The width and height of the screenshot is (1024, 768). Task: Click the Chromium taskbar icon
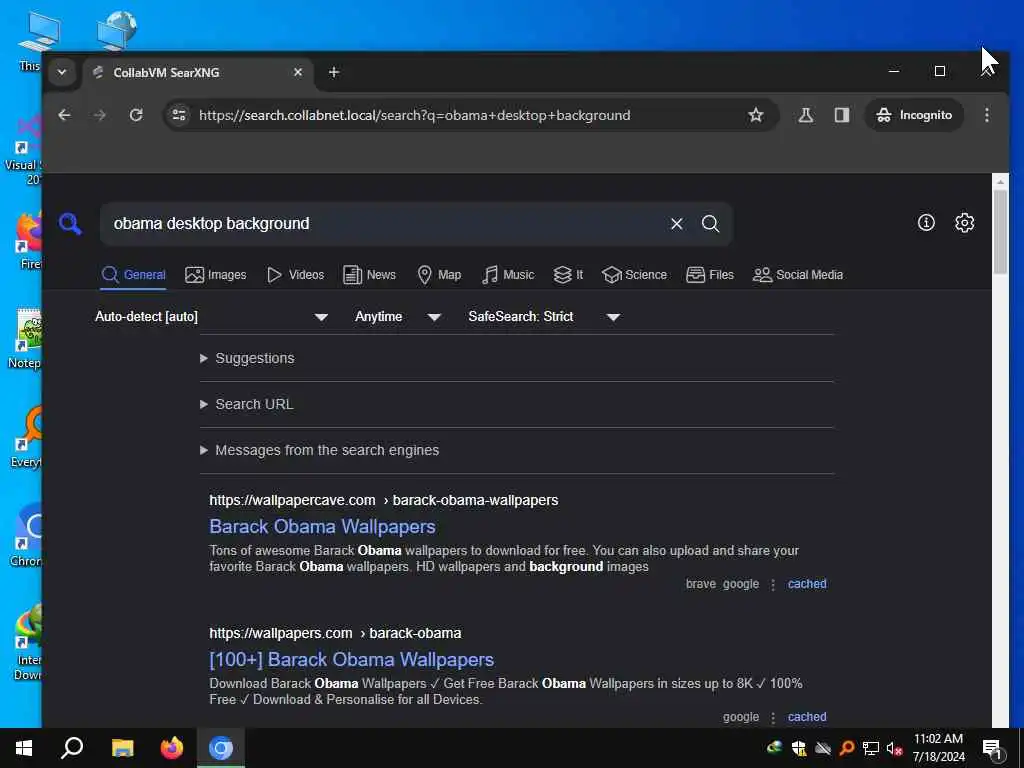pos(221,748)
